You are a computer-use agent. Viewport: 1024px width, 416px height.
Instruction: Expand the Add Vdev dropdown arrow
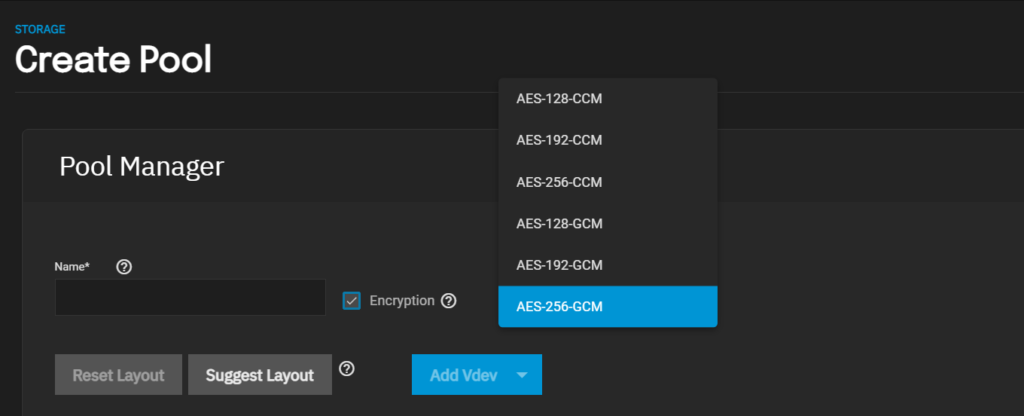(522, 375)
